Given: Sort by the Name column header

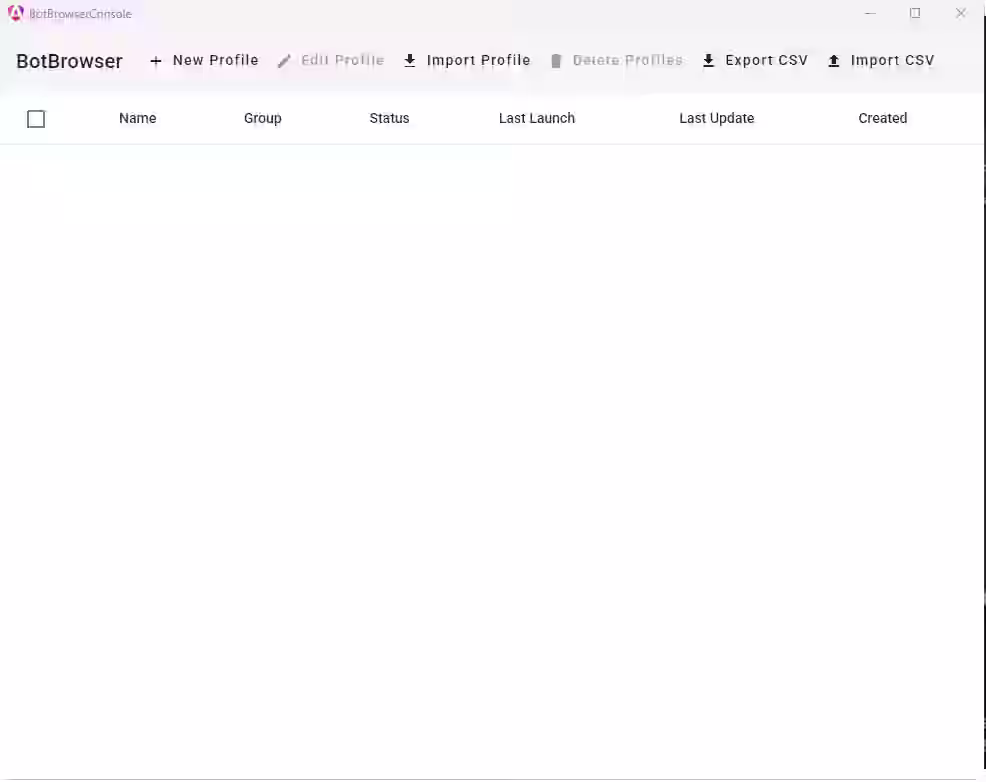Looking at the screenshot, I should coord(137,118).
